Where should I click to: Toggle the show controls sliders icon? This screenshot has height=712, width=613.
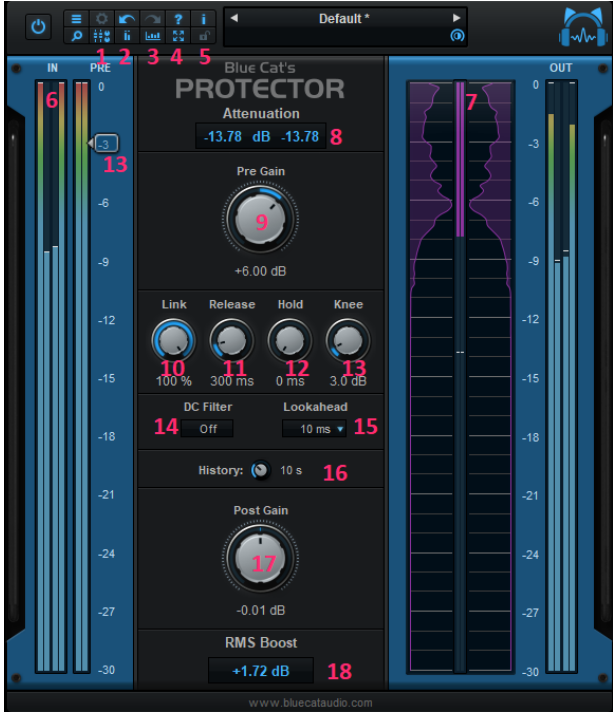[102, 35]
